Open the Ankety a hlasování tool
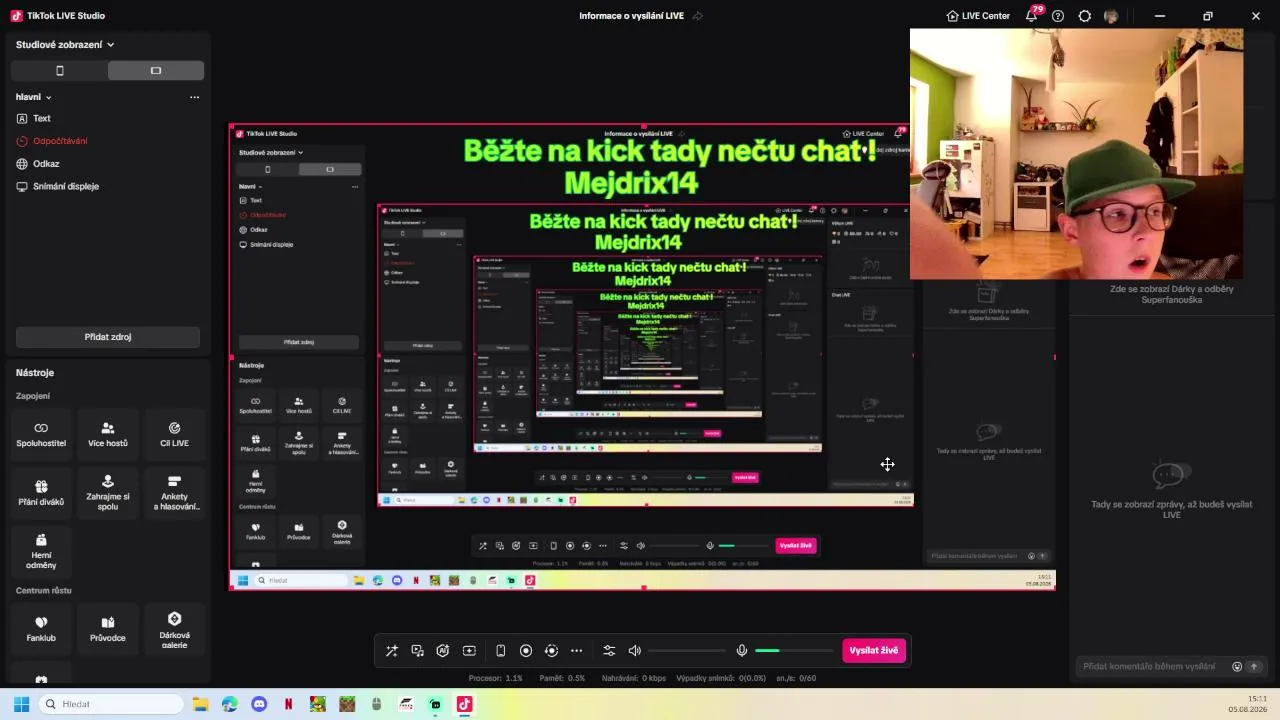 point(174,493)
